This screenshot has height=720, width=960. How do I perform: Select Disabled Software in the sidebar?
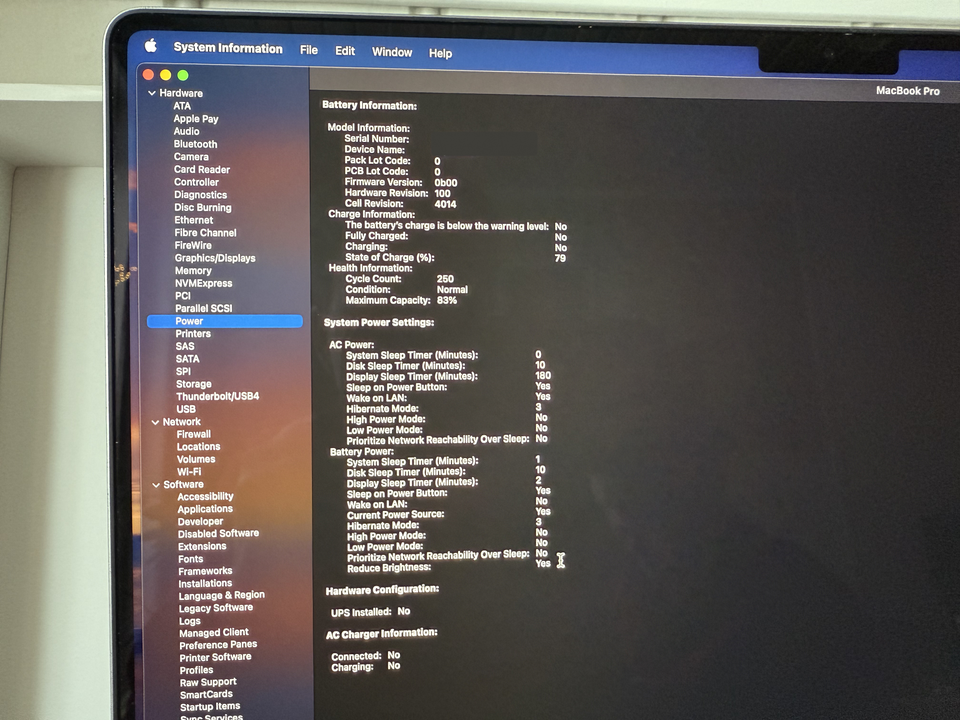click(218, 533)
